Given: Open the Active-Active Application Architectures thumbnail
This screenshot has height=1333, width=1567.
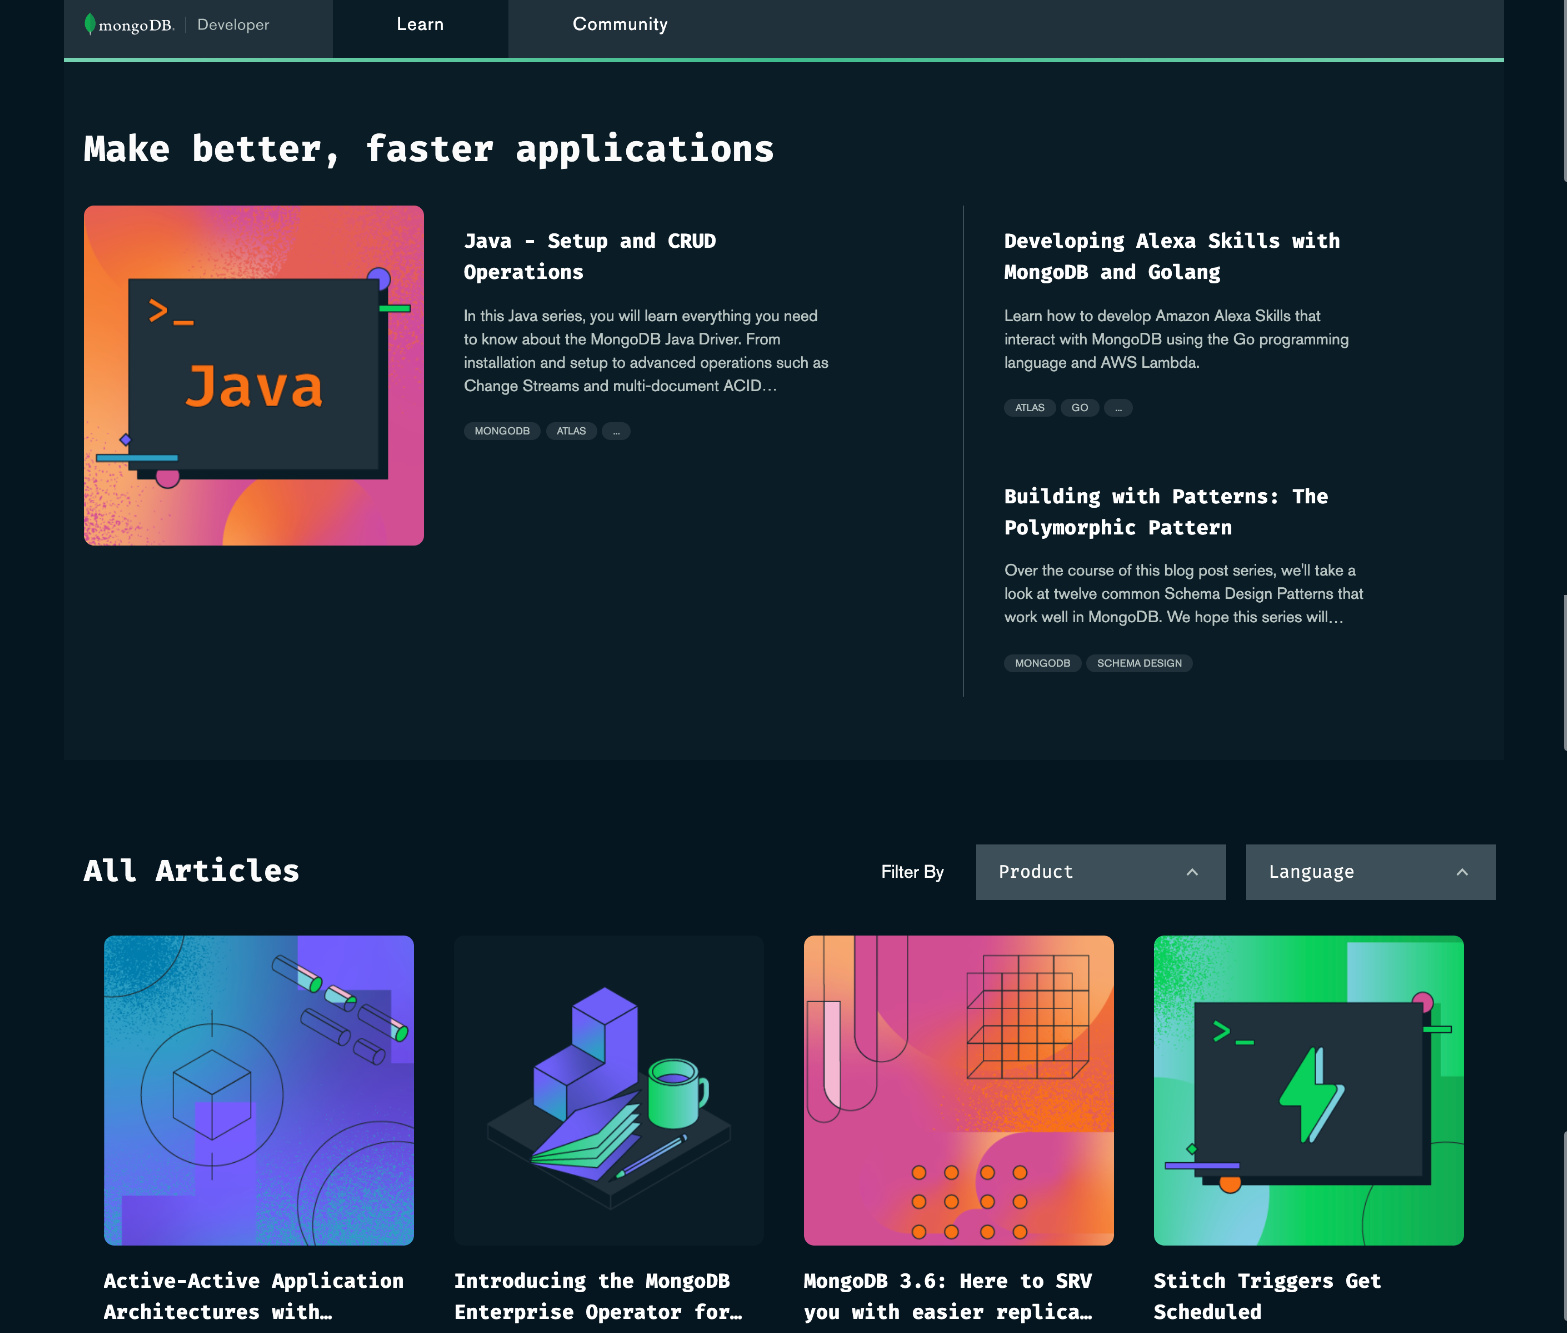Looking at the screenshot, I should coord(259,1090).
